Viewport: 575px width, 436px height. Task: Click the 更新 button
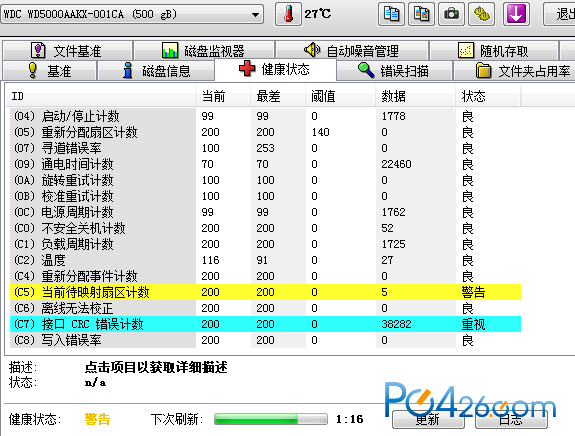point(428,419)
